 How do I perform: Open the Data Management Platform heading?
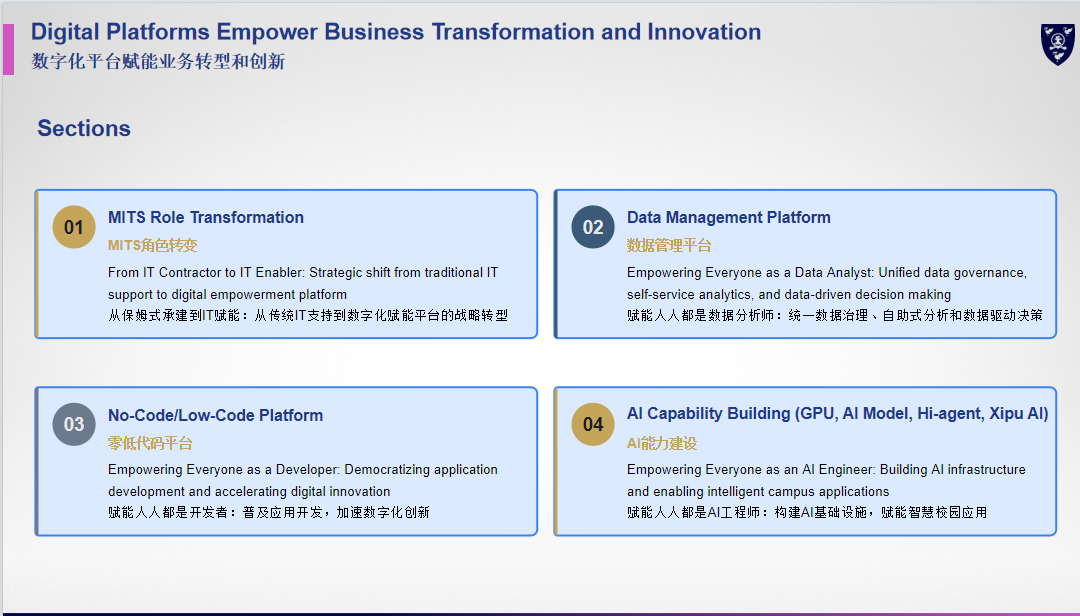[x=728, y=217]
